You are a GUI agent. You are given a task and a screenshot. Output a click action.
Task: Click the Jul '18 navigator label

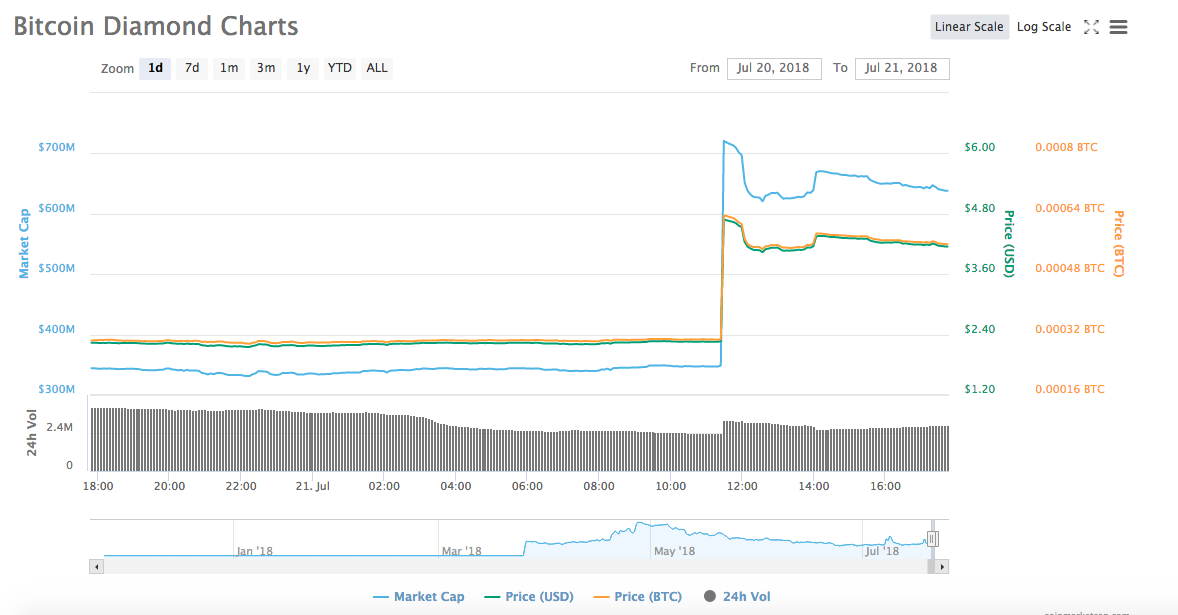pyautogui.click(x=882, y=551)
